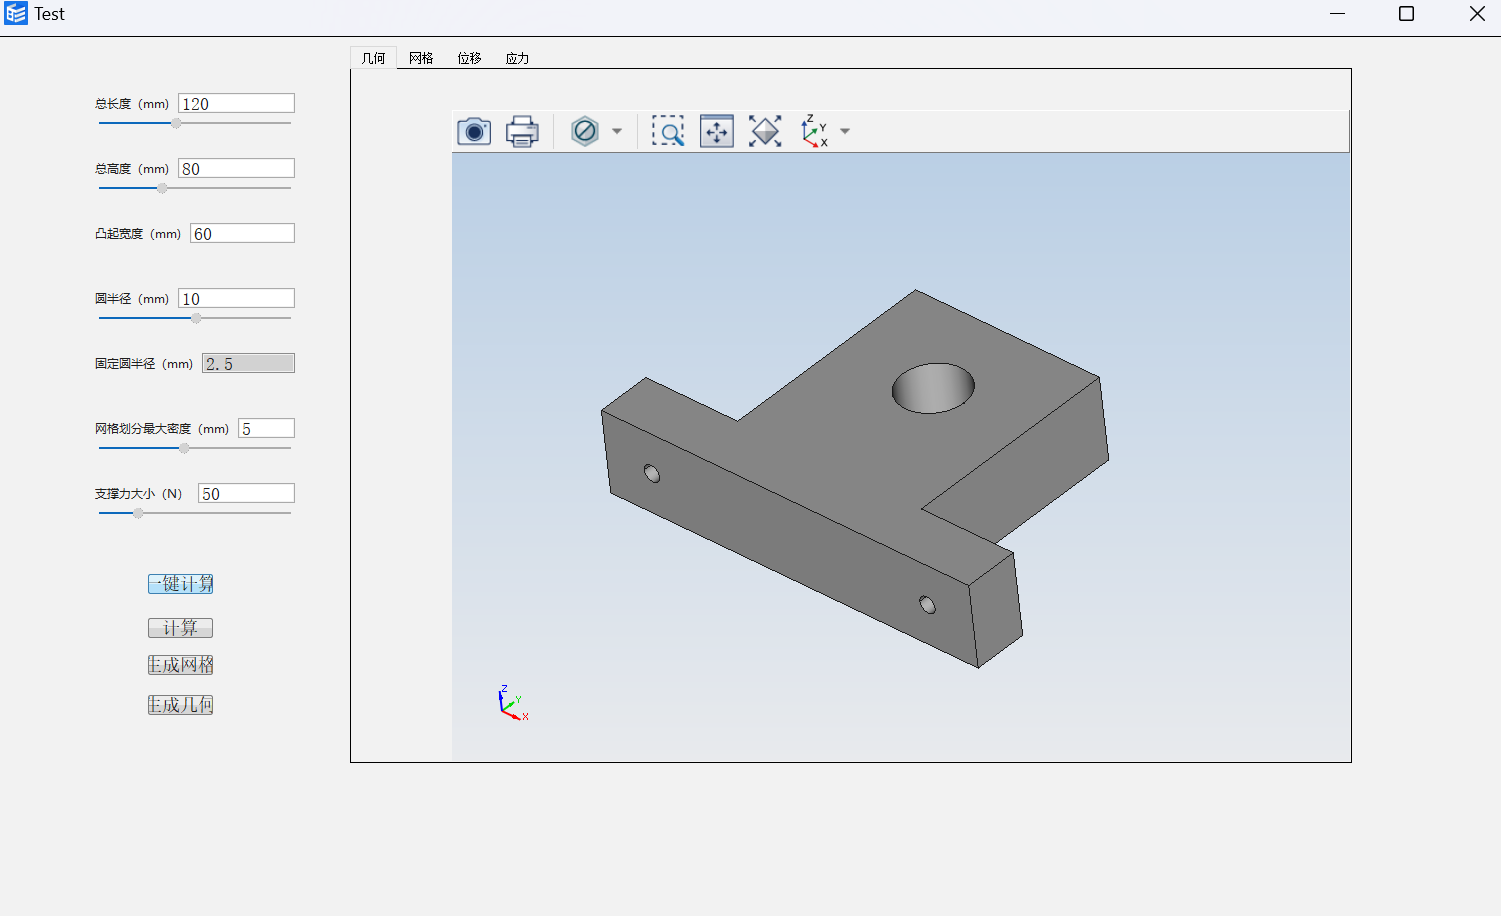Focus the 凸起宽度 input field showing 60

(242, 233)
